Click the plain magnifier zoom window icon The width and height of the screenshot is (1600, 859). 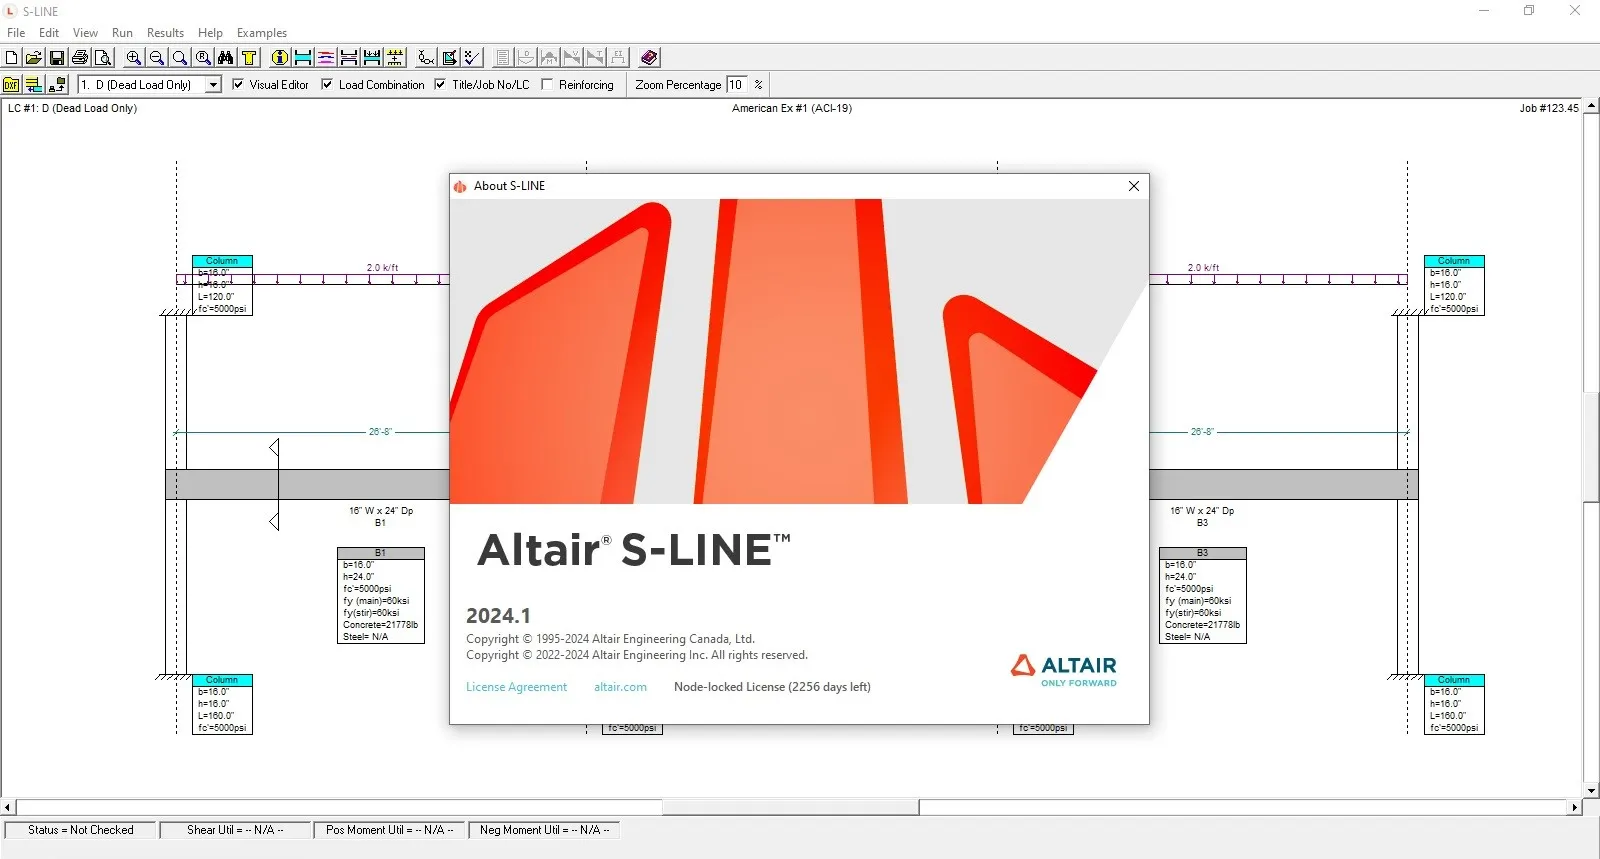tap(180, 58)
